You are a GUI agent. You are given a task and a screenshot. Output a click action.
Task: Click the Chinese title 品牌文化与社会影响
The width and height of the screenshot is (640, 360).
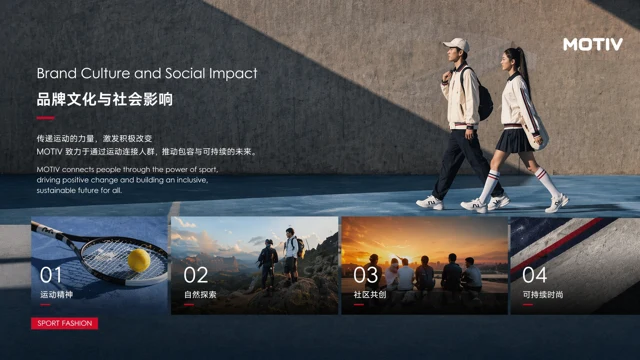click(x=105, y=99)
